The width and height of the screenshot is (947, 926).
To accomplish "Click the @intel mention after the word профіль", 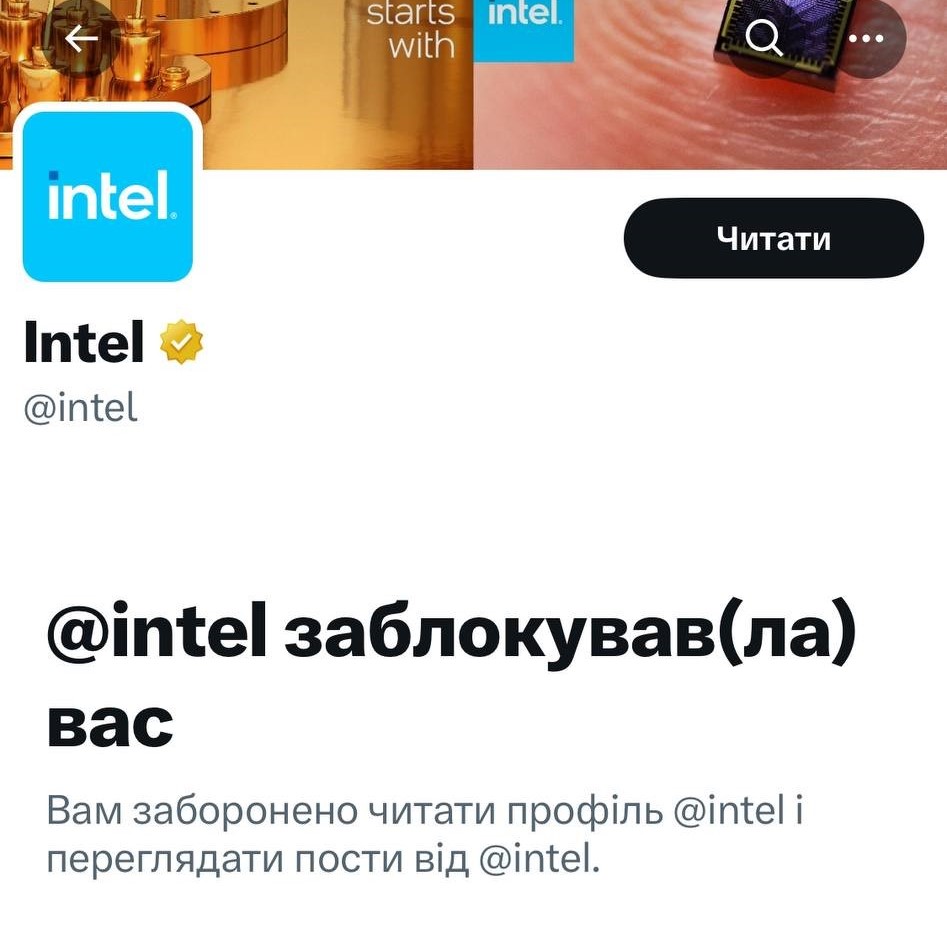I will [x=729, y=811].
